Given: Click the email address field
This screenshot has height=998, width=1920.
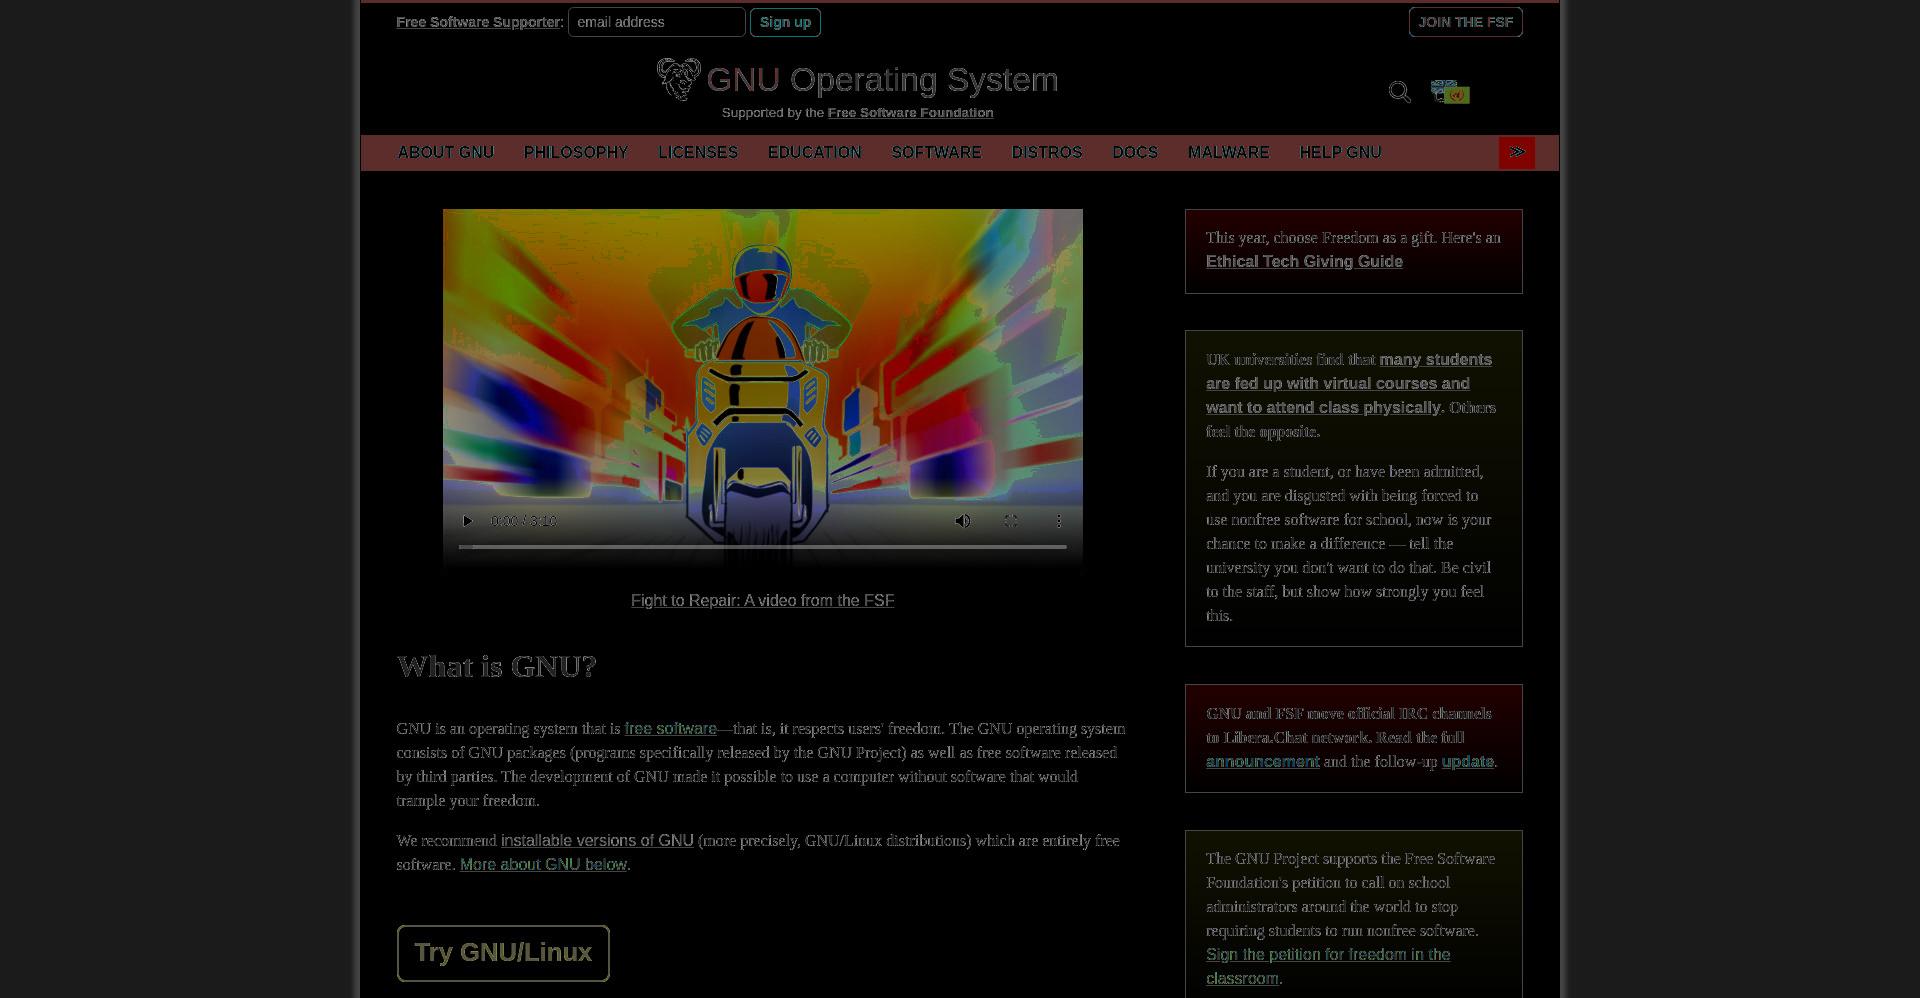Looking at the screenshot, I should pos(657,22).
